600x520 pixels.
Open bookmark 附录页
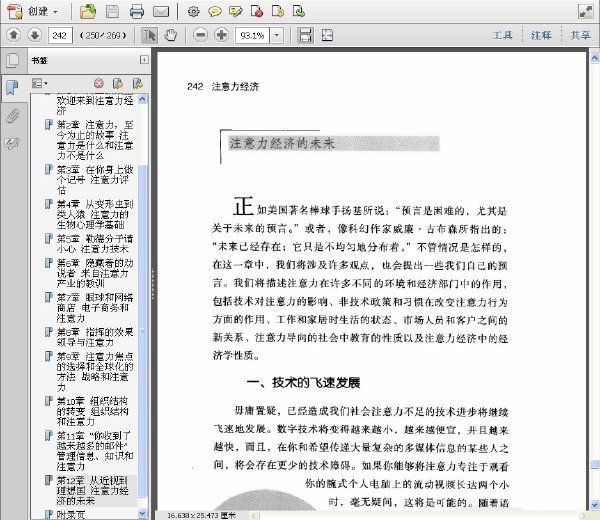coord(70,515)
